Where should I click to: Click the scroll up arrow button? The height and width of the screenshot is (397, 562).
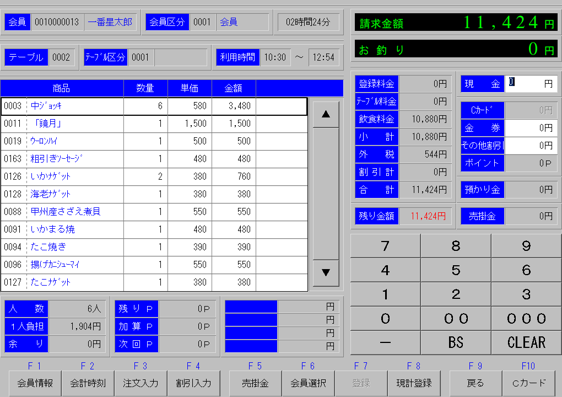pos(326,114)
